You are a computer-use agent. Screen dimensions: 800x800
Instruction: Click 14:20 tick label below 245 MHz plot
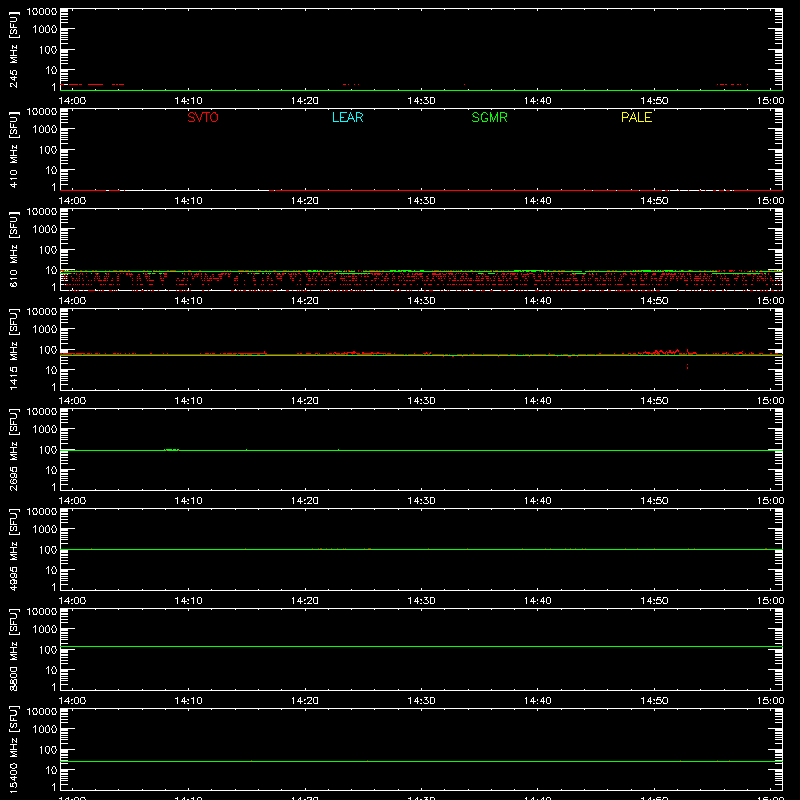click(x=305, y=101)
